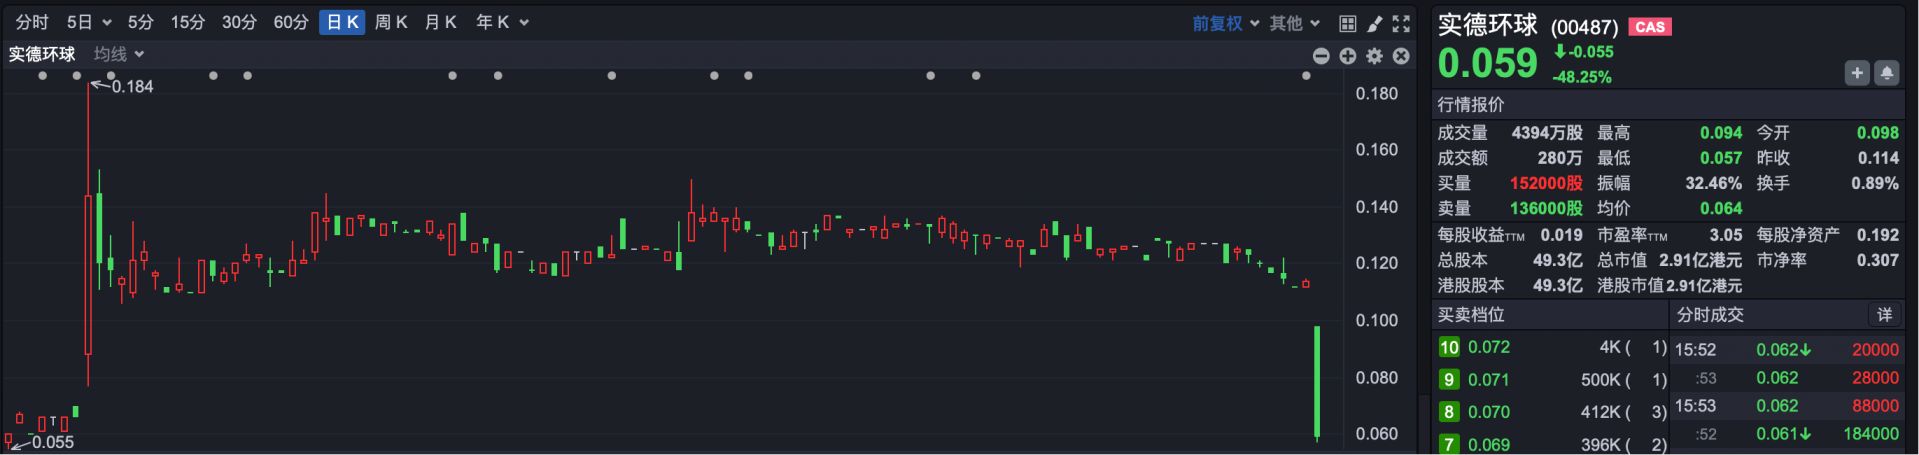Viewport: 1919px width, 455px height.
Task: Add stock to watchlist with plus button
Action: [x=1857, y=73]
